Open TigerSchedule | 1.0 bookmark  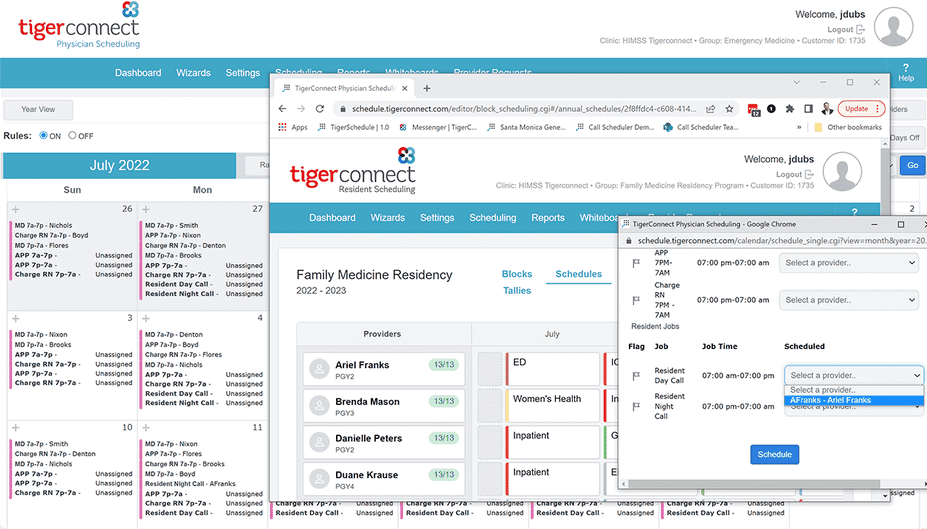click(x=354, y=127)
